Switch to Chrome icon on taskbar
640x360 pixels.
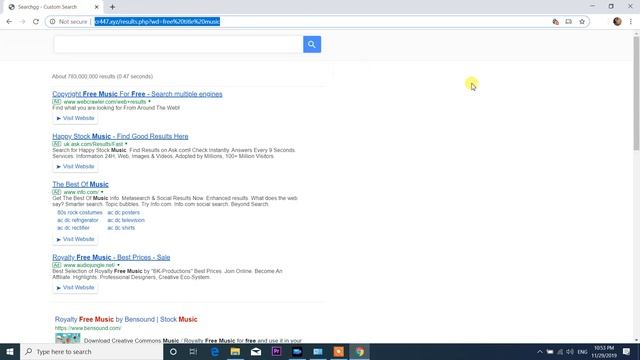pos(360,351)
